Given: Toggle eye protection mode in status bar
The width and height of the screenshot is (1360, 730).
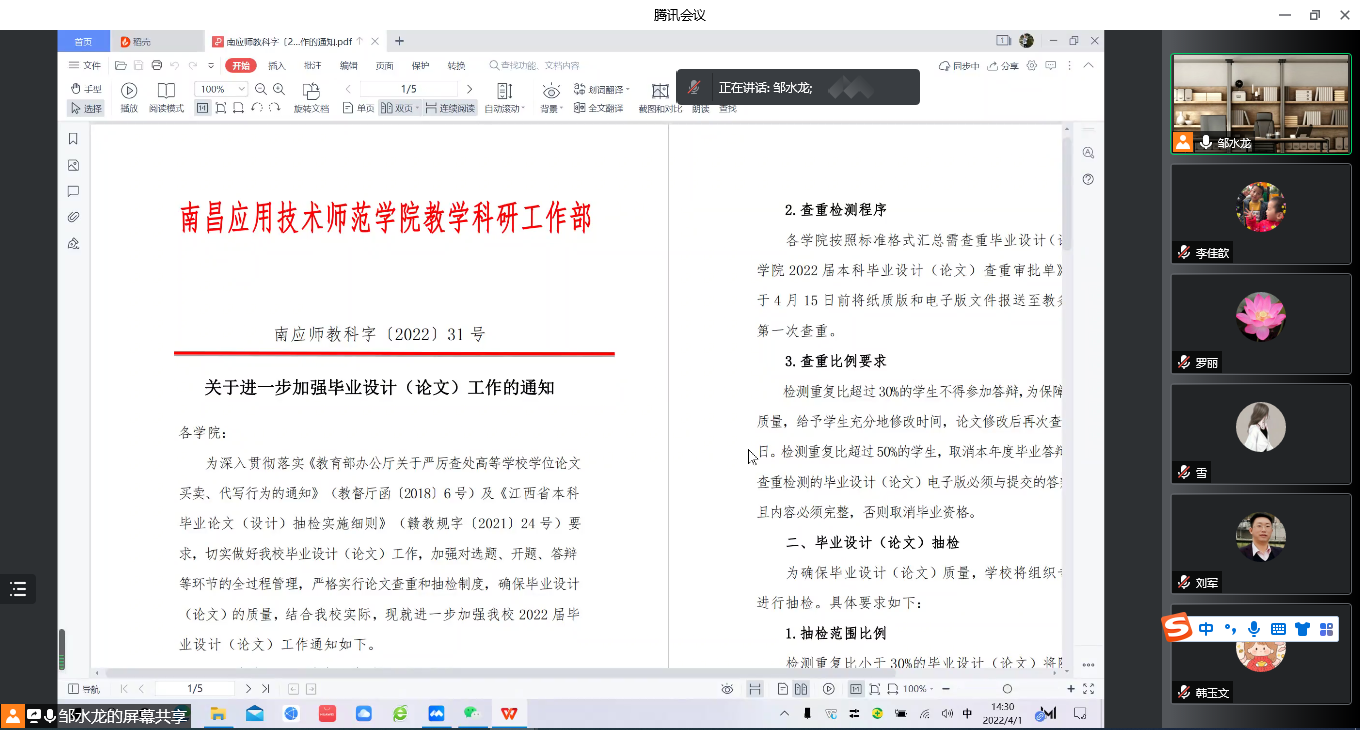Looking at the screenshot, I should coord(727,689).
